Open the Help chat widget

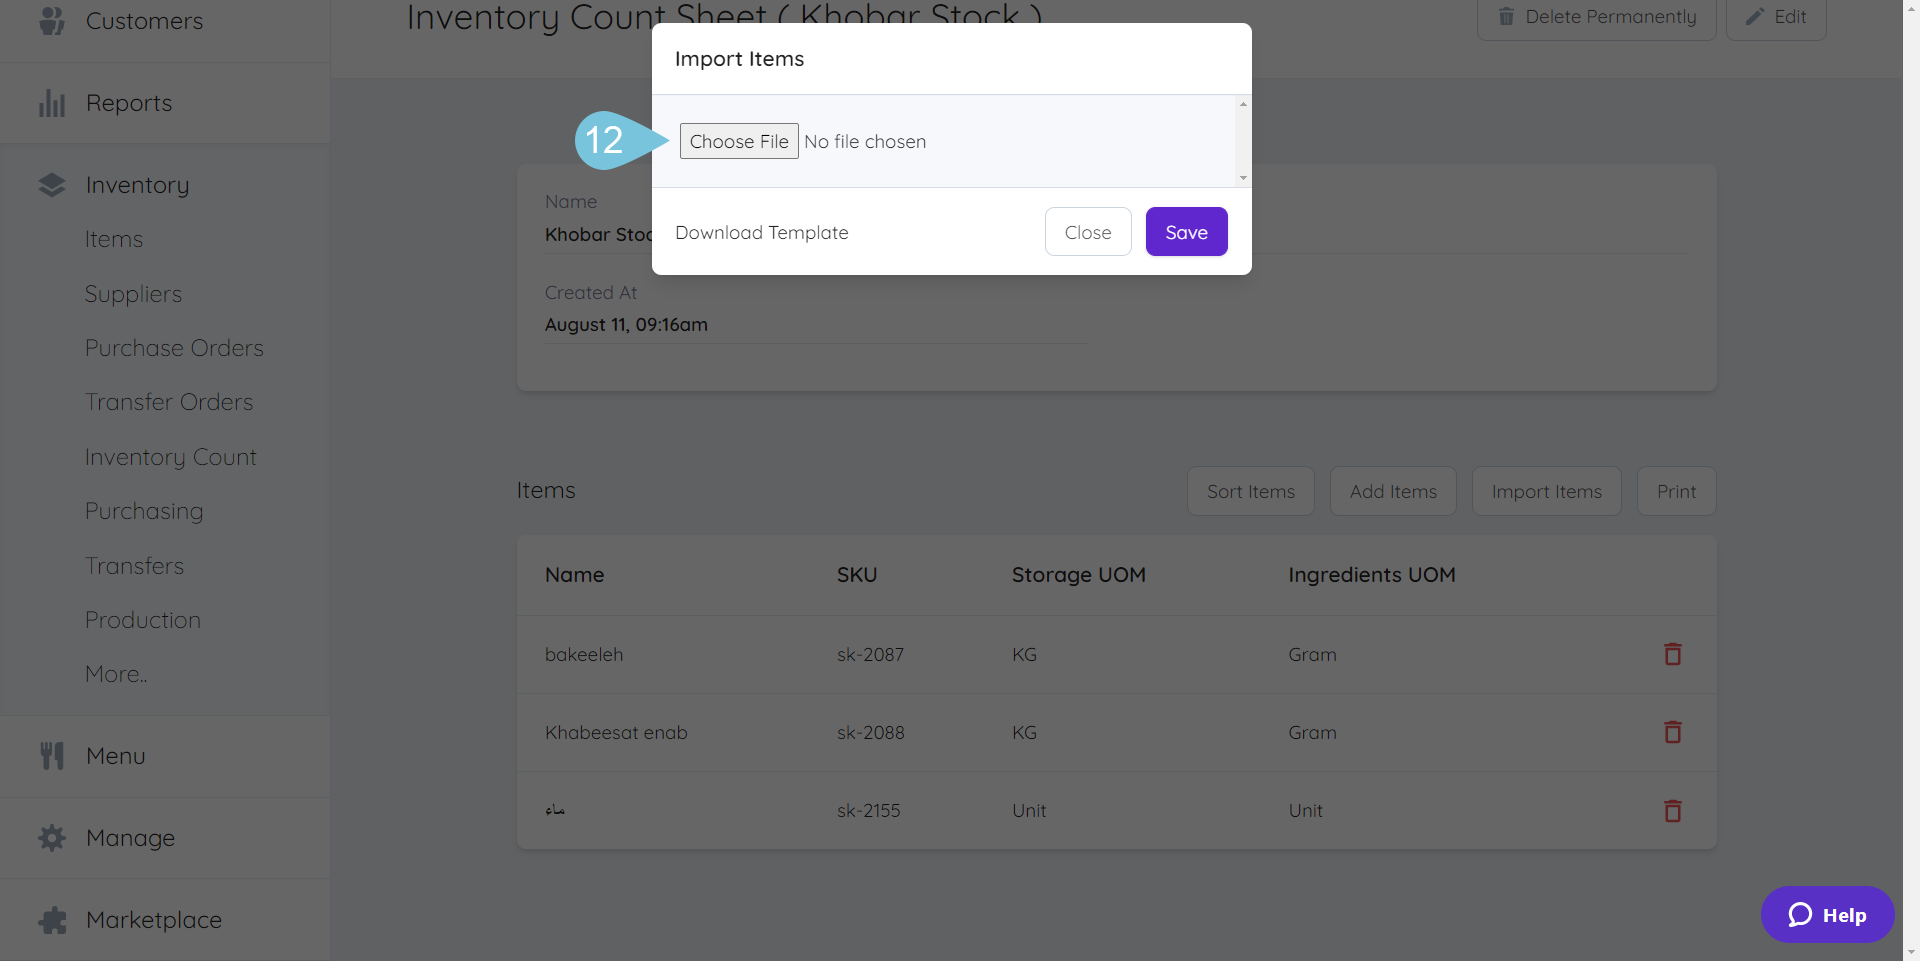tap(1827, 915)
